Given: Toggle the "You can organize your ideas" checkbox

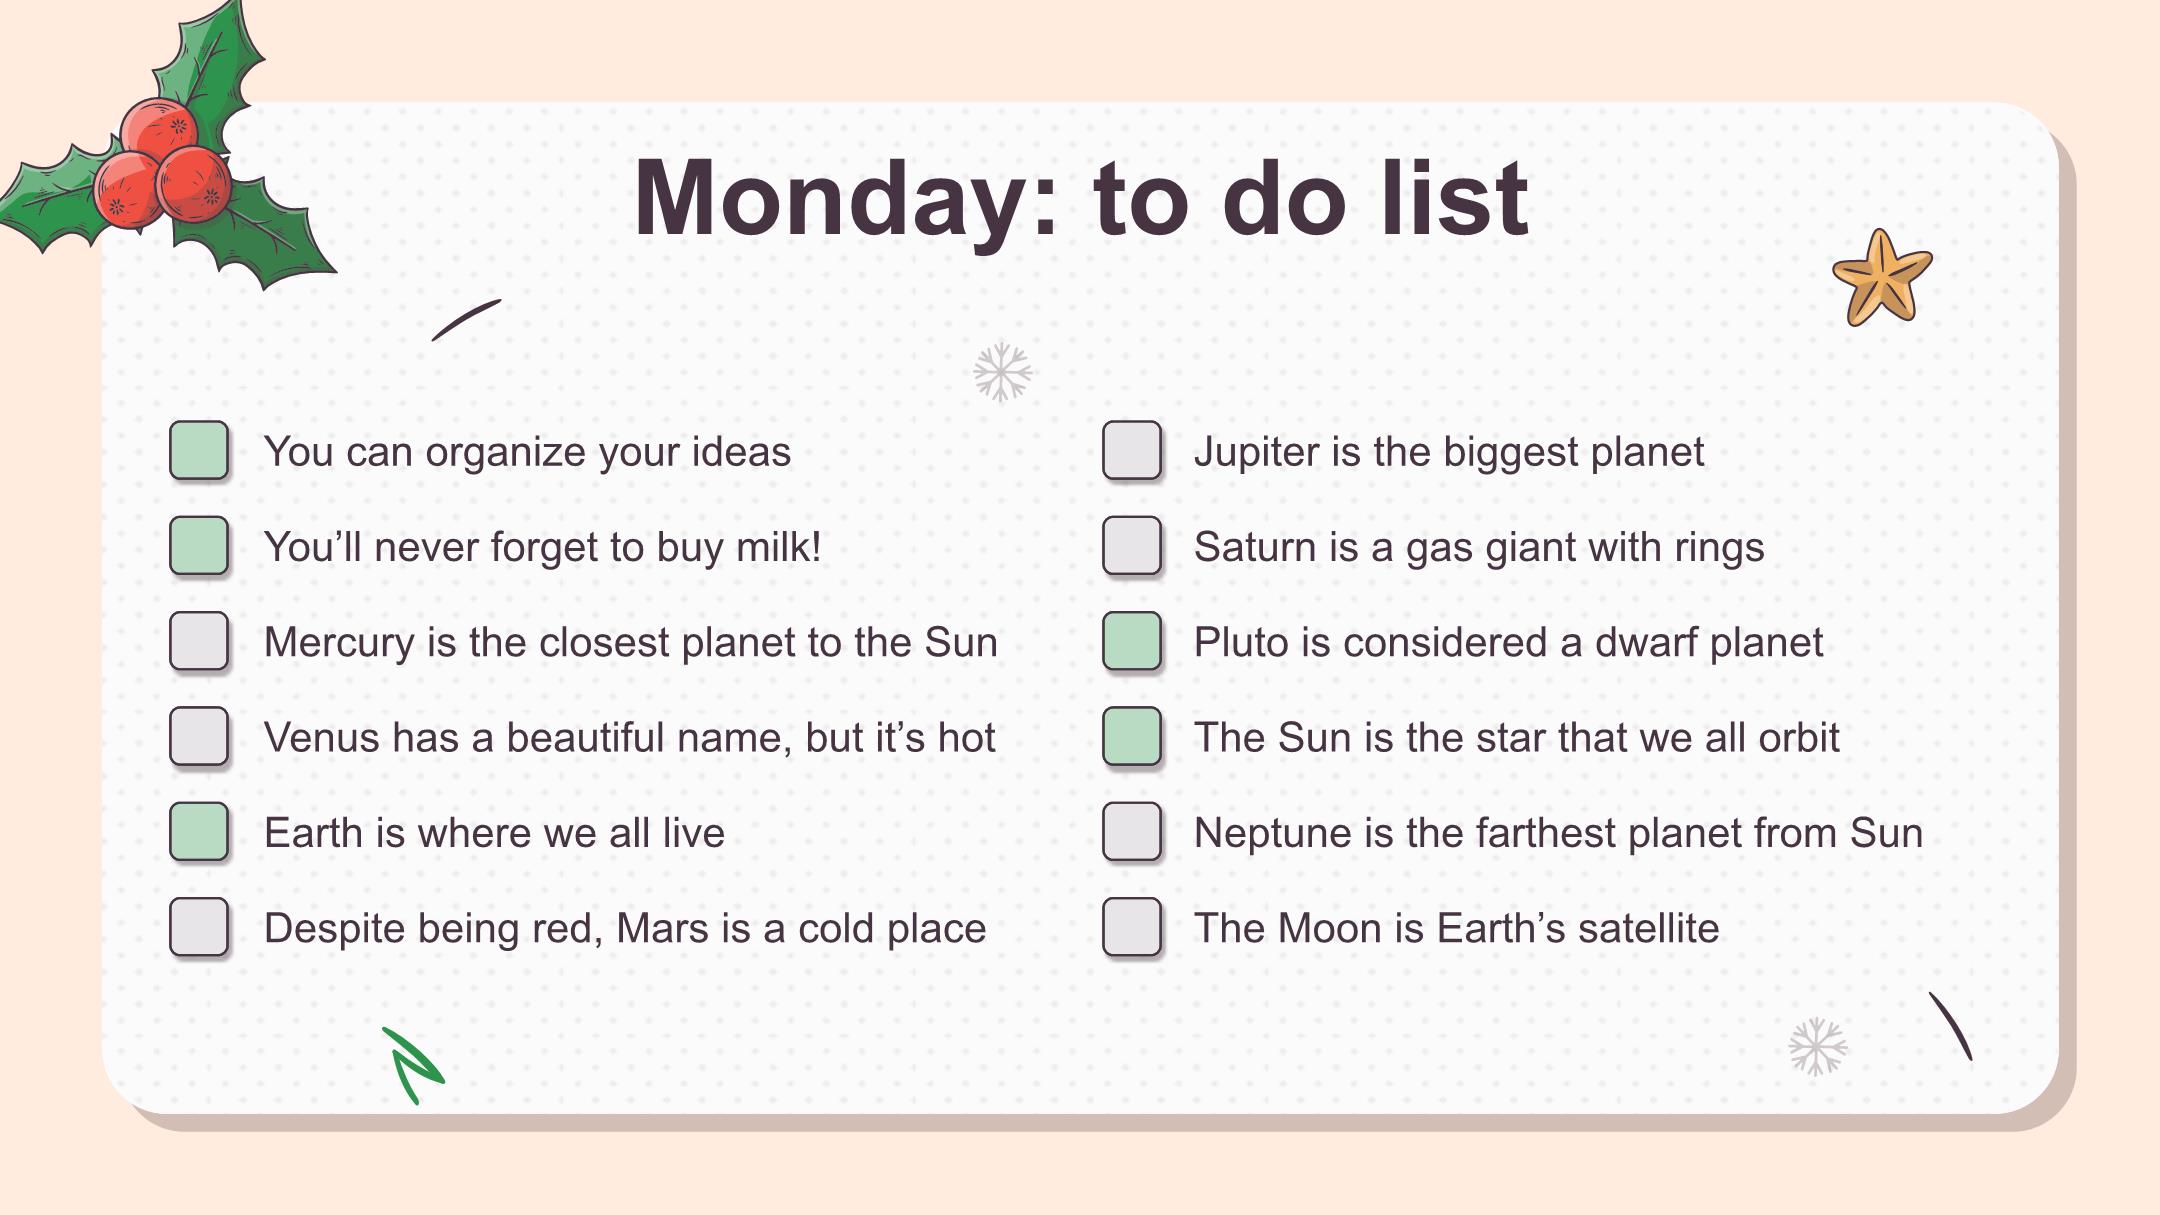Looking at the screenshot, I should 199,451.
